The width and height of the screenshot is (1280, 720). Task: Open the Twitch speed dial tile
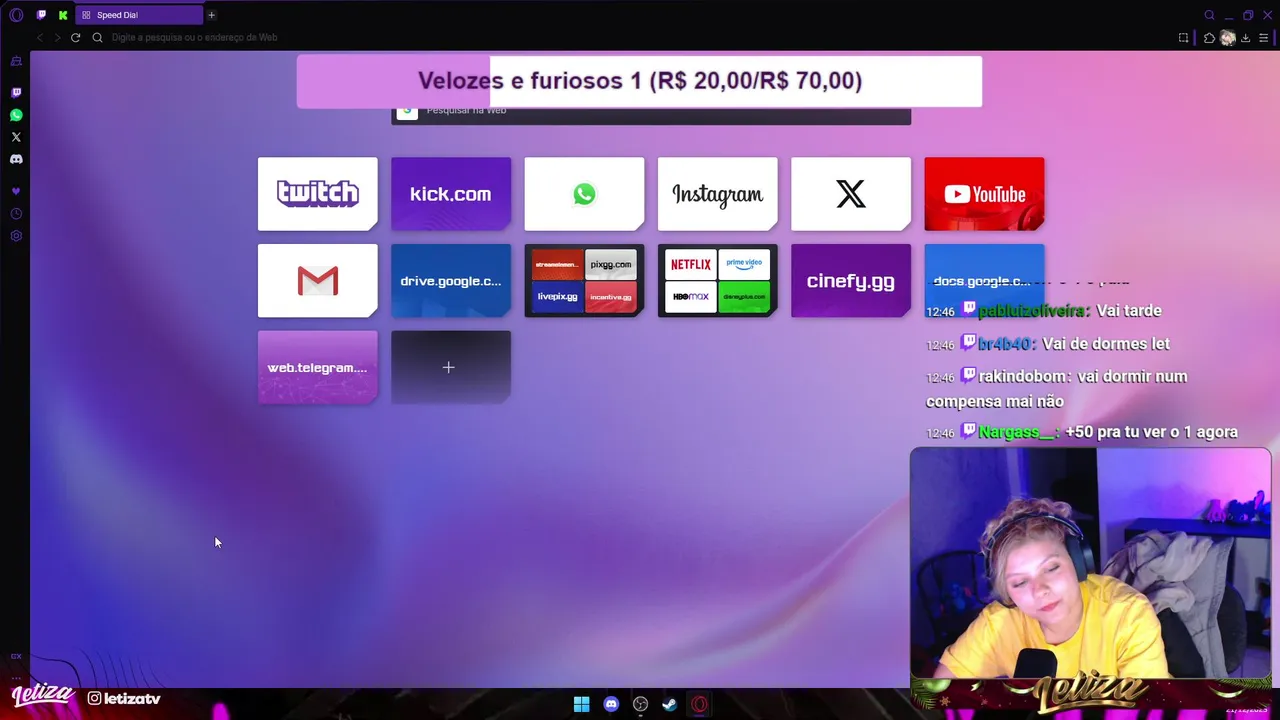point(318,194)
